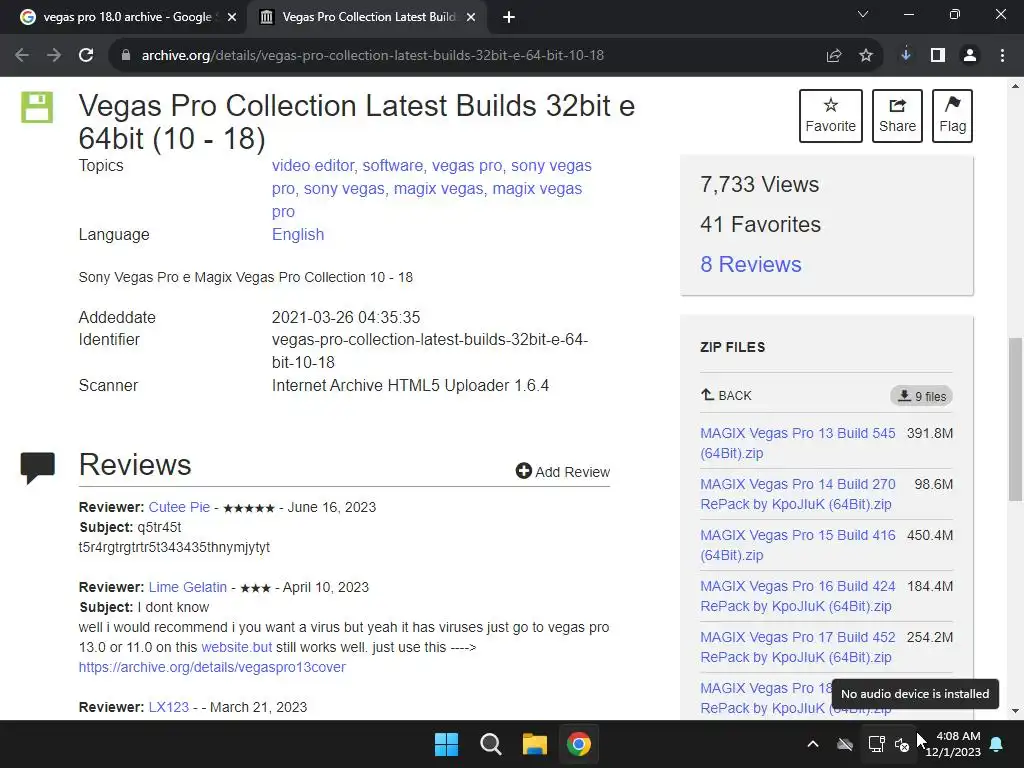Click the muted speaker tray icon
This screenshot has height=768, width=1024.
pyautogui.click(x=902, y=744)
